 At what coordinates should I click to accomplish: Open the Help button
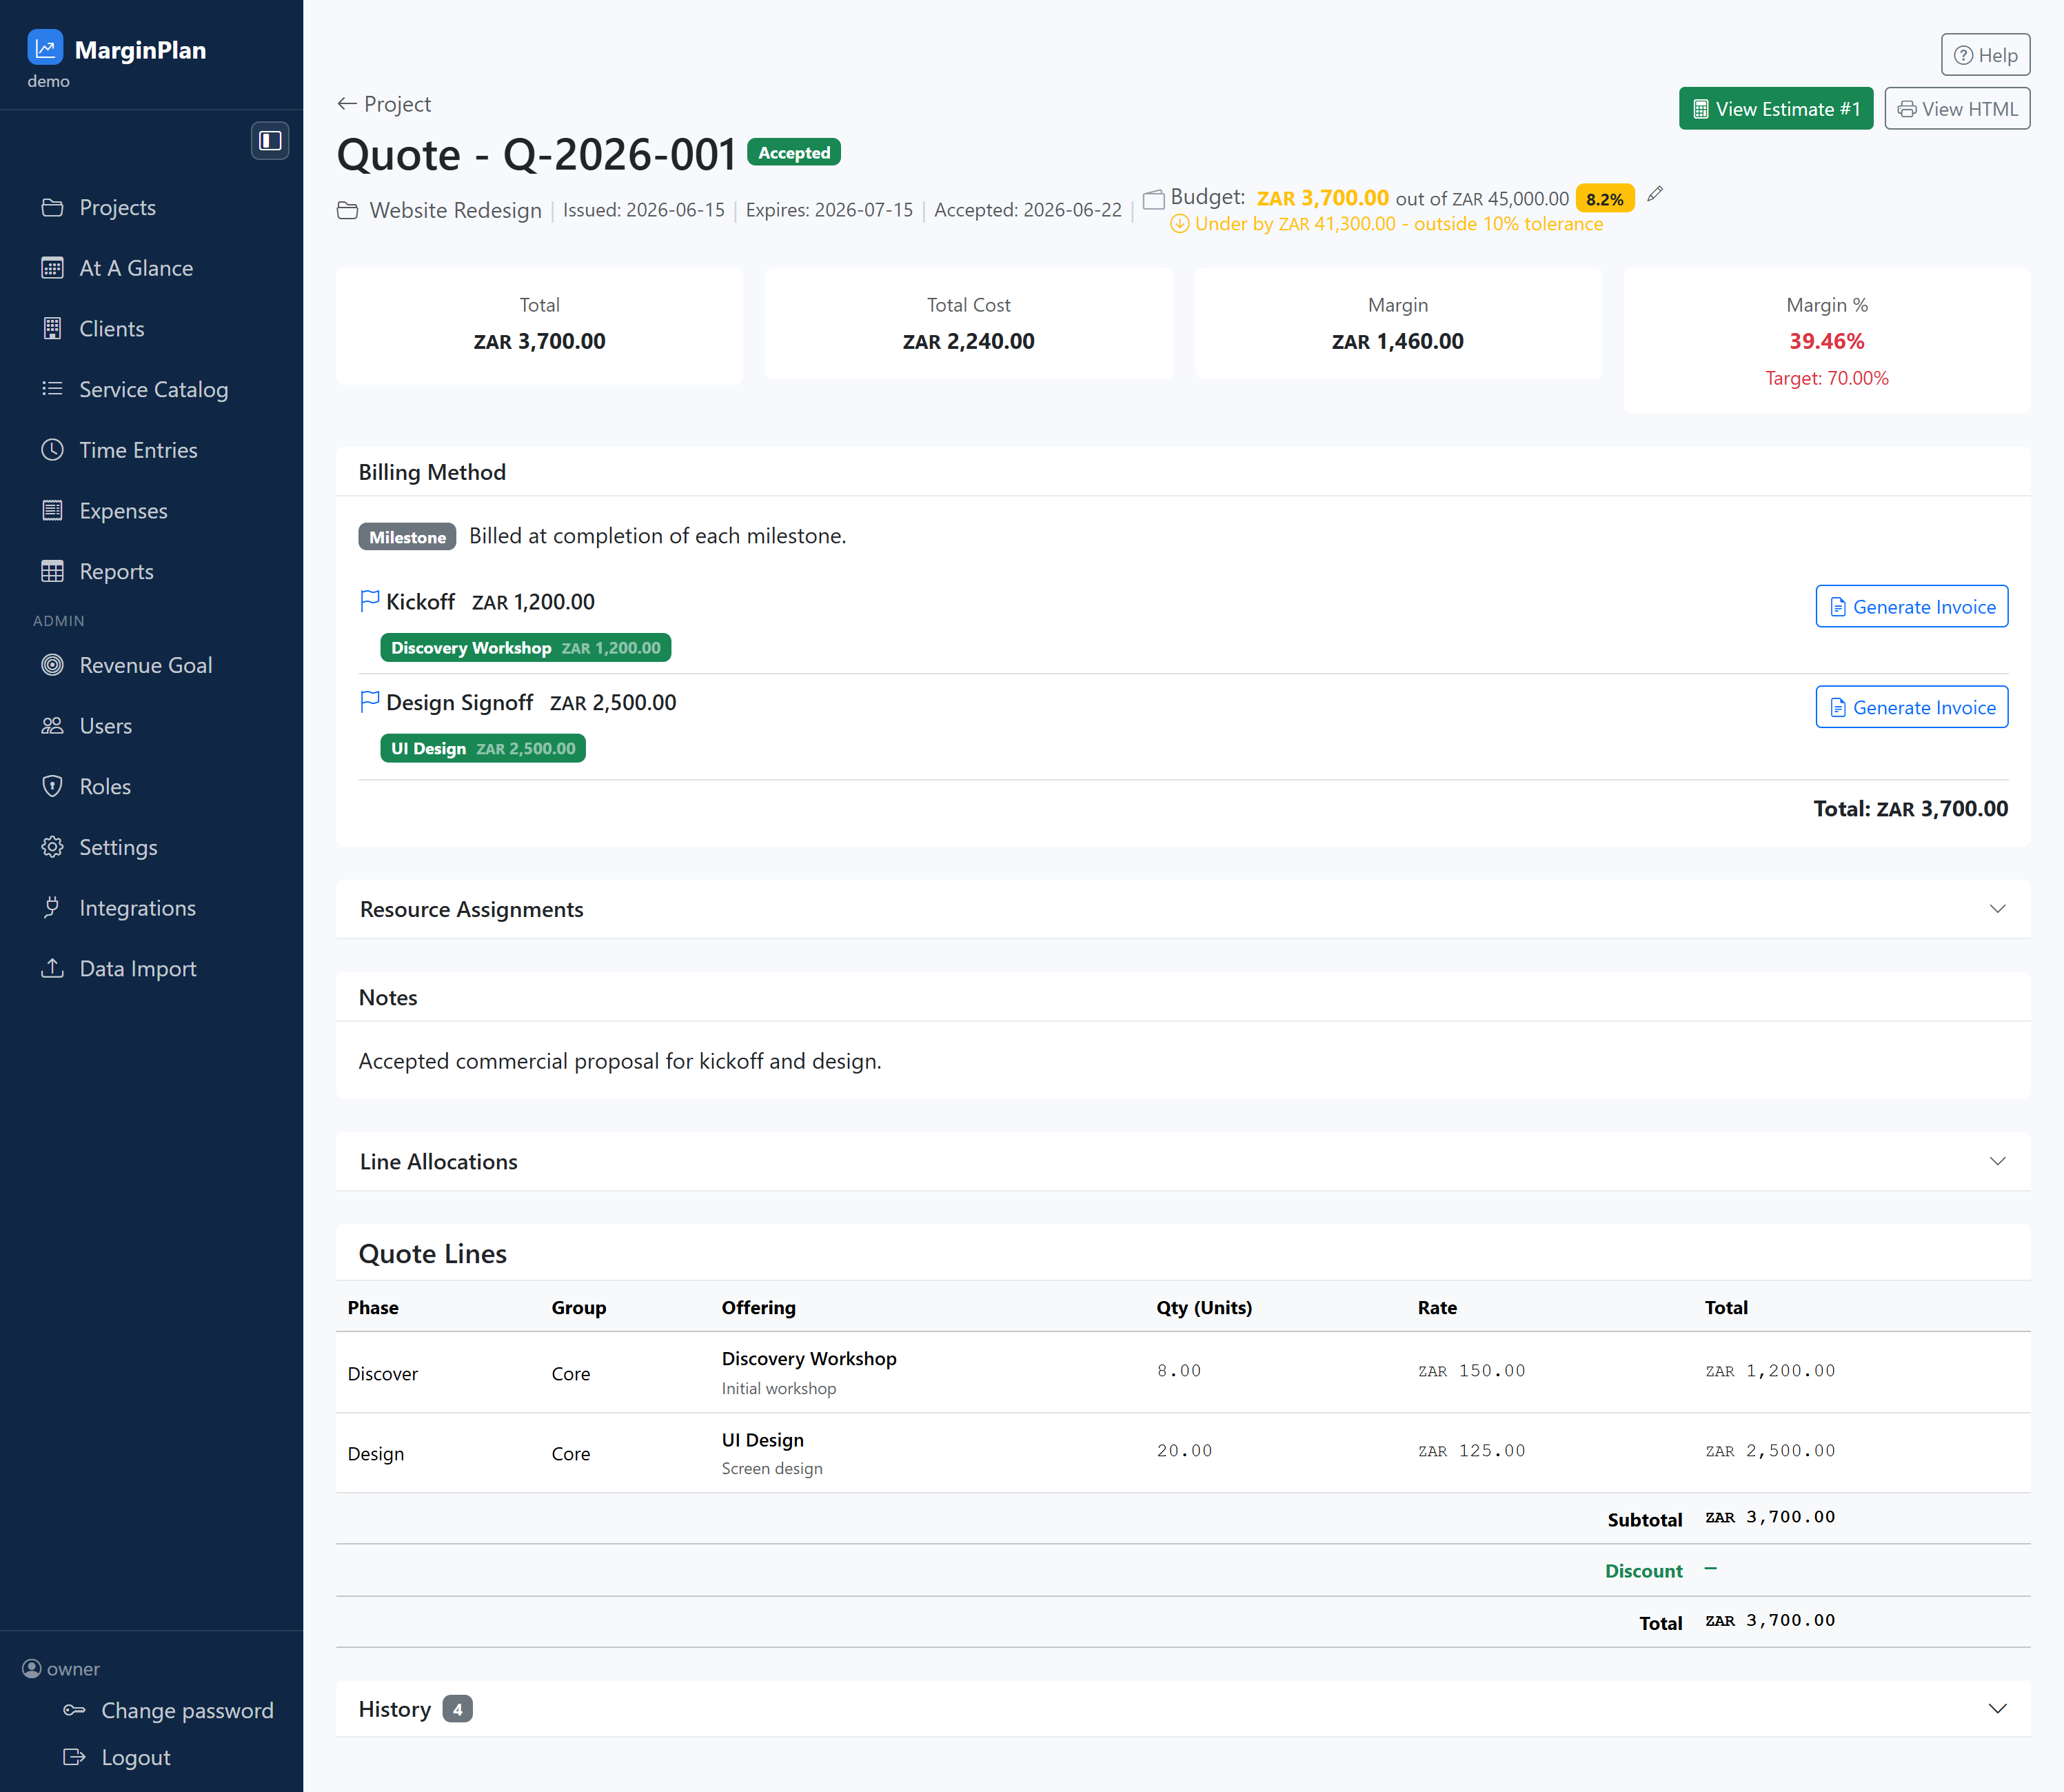[x=1985, y=55]
